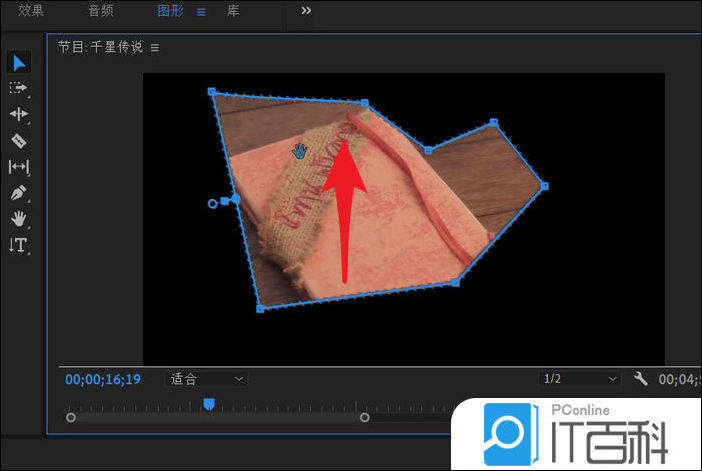Select the Razor tool
The image size is (702, 471).
click(x=18, y=141)
